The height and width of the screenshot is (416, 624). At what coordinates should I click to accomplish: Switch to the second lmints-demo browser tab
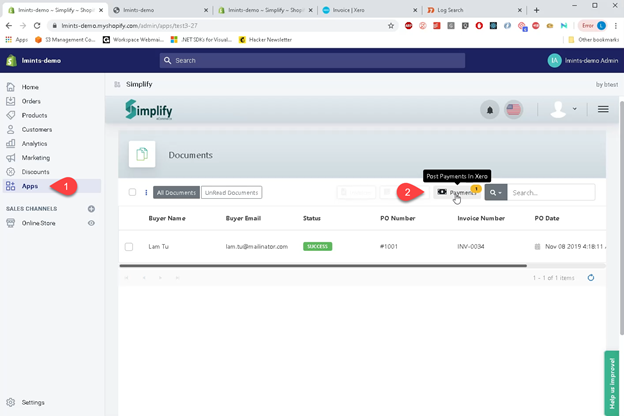point(160,10)
